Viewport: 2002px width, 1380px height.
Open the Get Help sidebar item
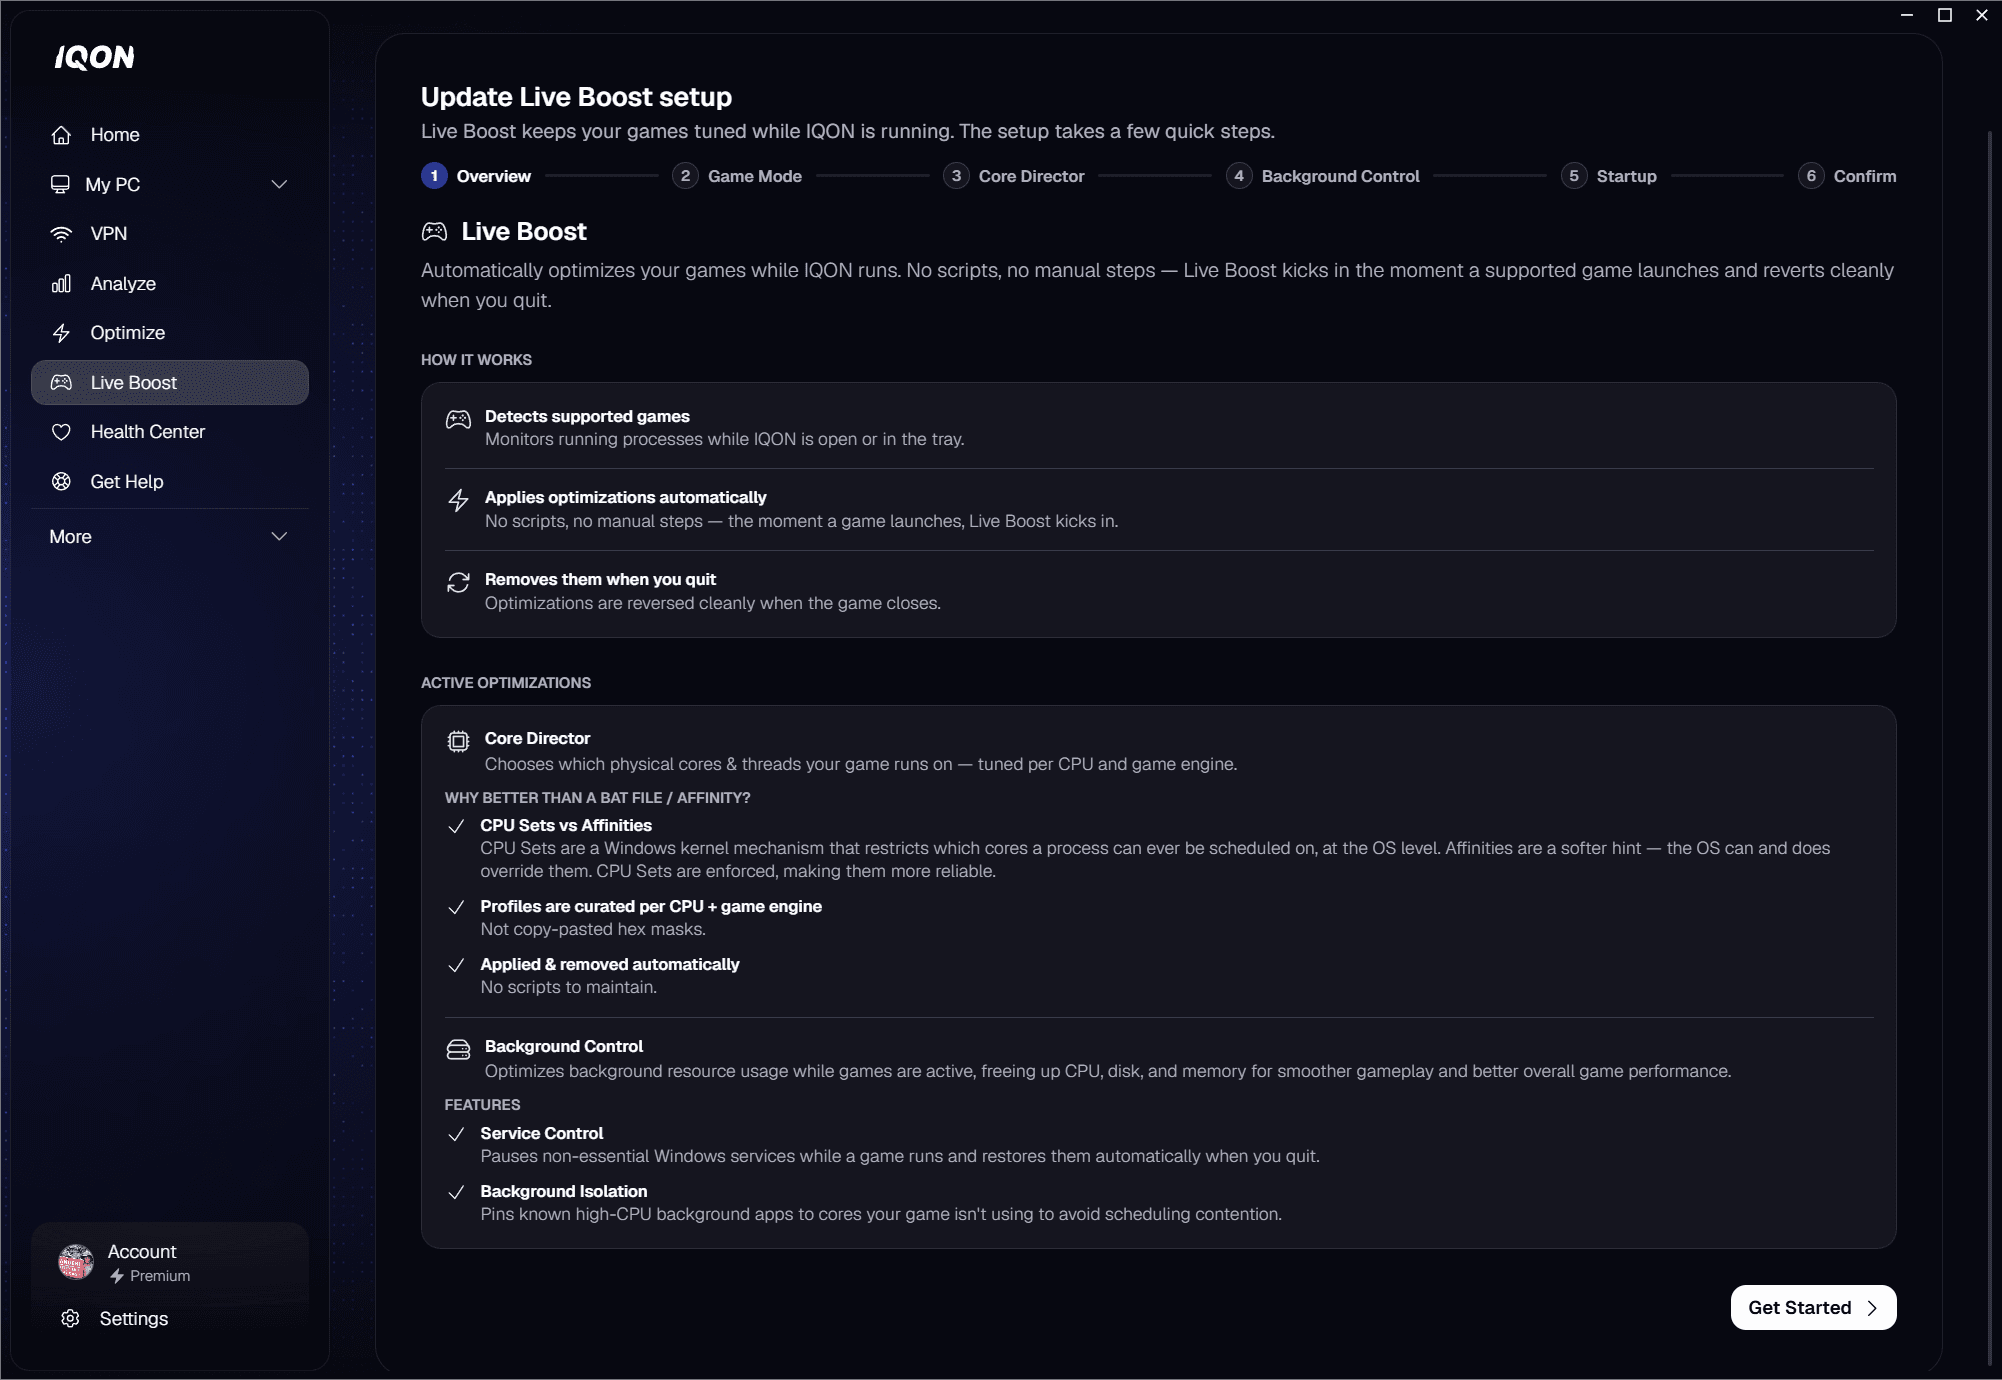pos(170,482)
